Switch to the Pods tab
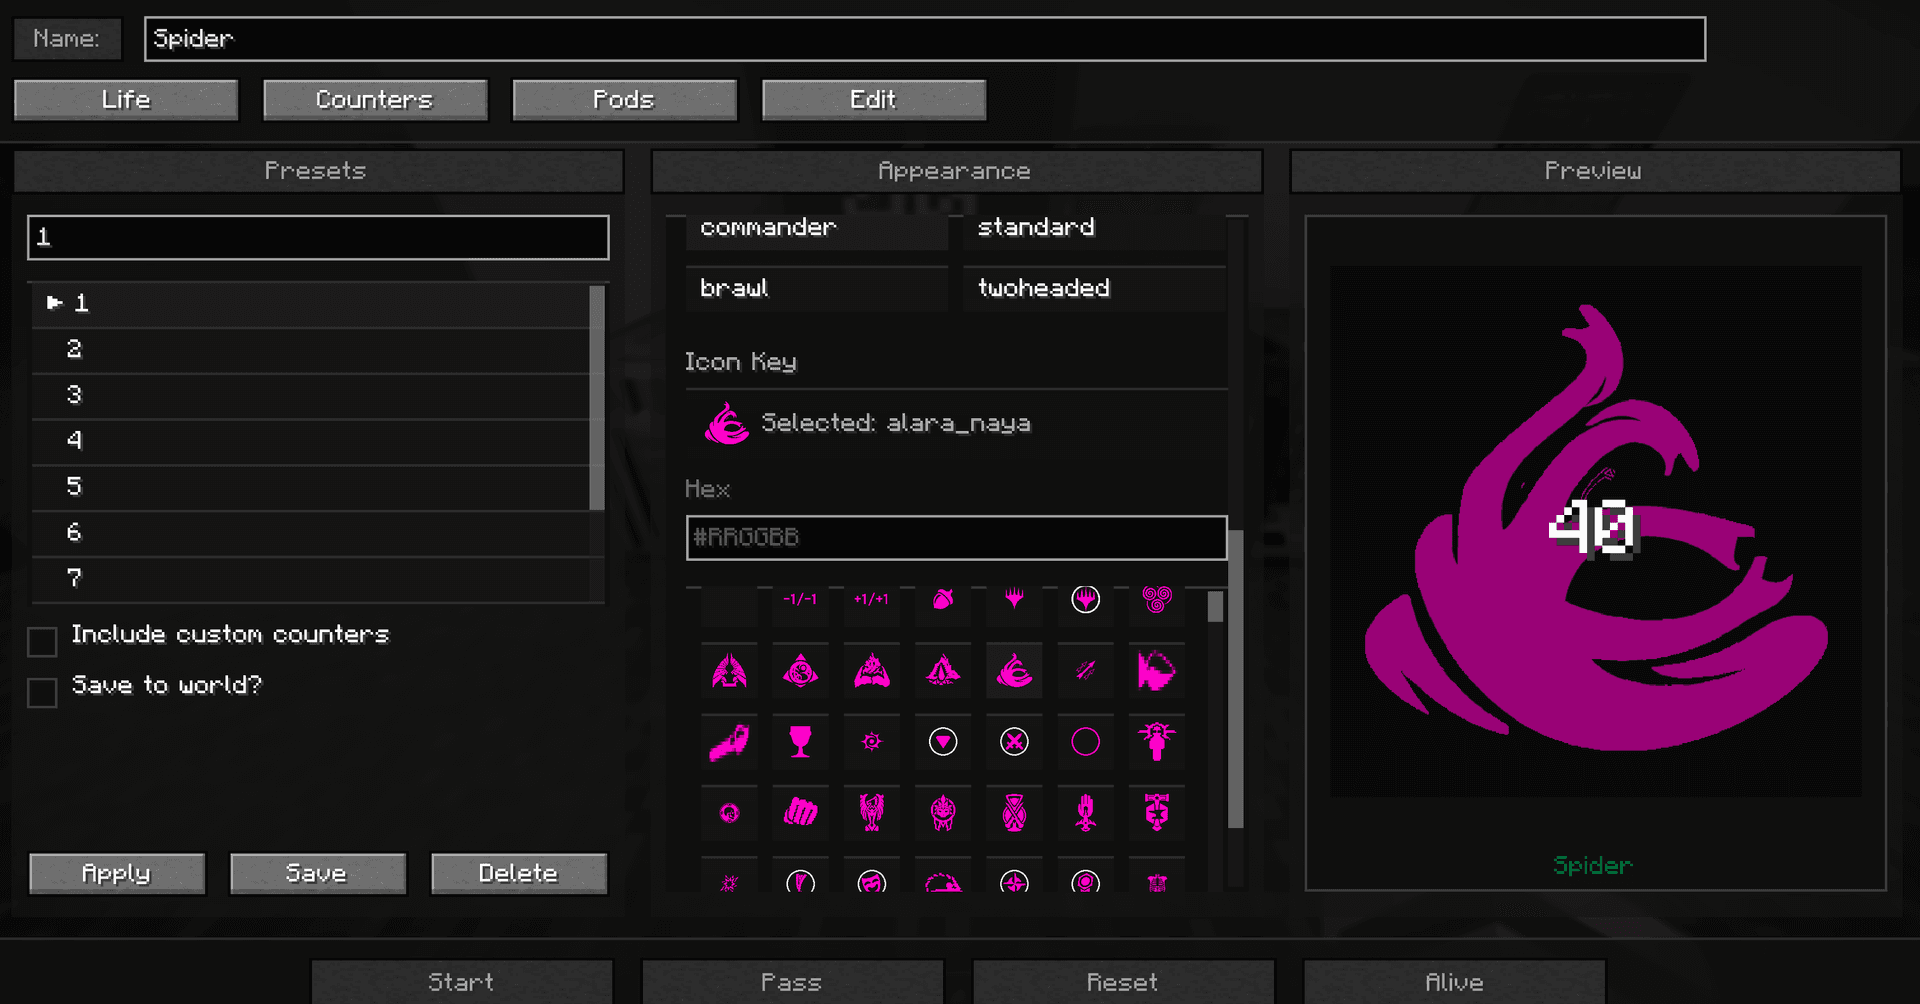Image resolution: width=1920 pixels, height=1004 pixels. click(x=624, y=100)
